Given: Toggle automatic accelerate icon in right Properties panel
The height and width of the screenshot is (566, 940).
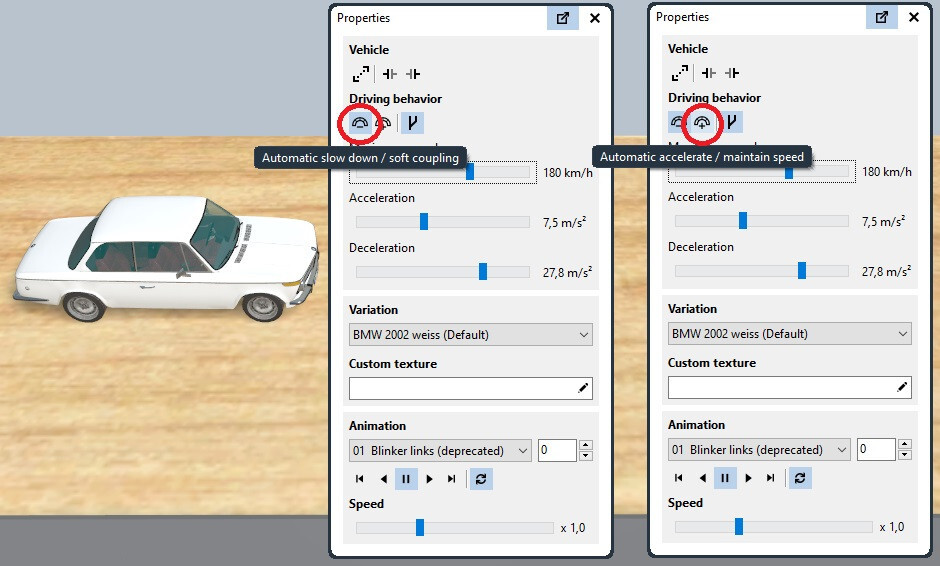Looking at the screenshot, I should pyautogui.click(x=701, y=122).
